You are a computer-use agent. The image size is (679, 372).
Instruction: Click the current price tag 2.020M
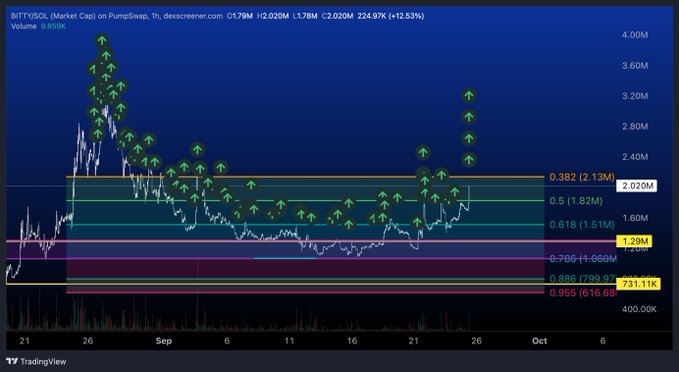pyautogui.click(x=637, y=186)
